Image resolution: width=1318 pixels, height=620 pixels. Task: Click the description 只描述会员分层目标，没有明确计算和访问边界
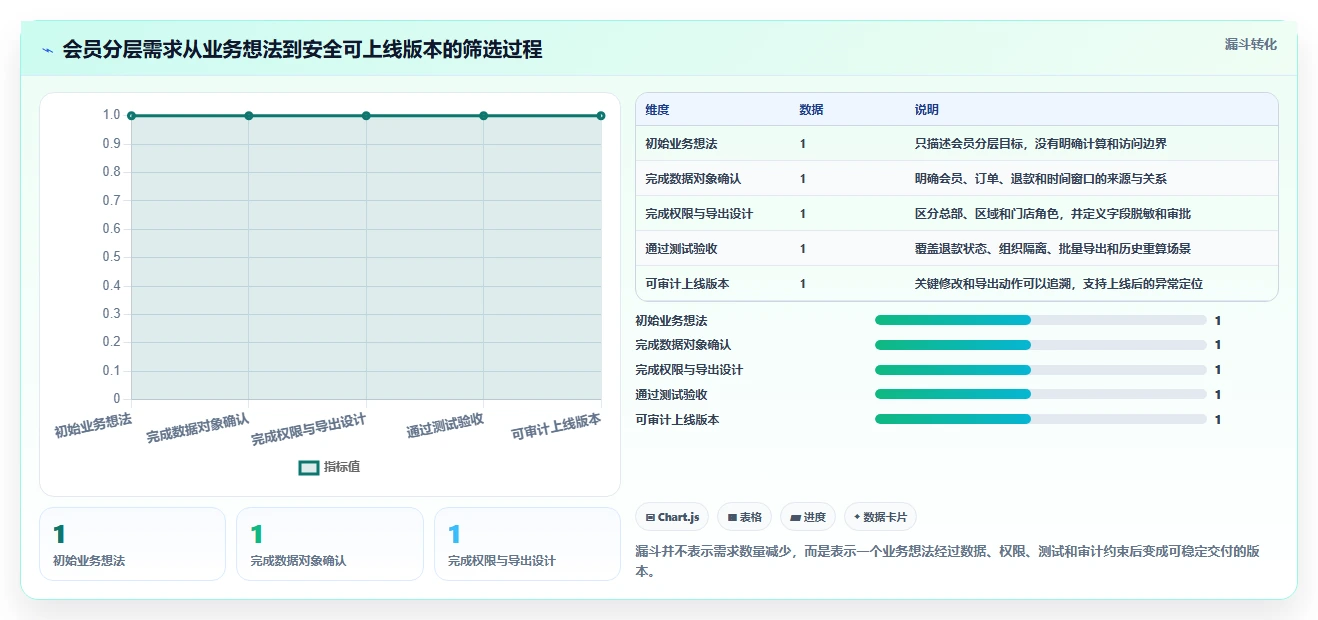pyautogui.click(x=1040, y=144)
